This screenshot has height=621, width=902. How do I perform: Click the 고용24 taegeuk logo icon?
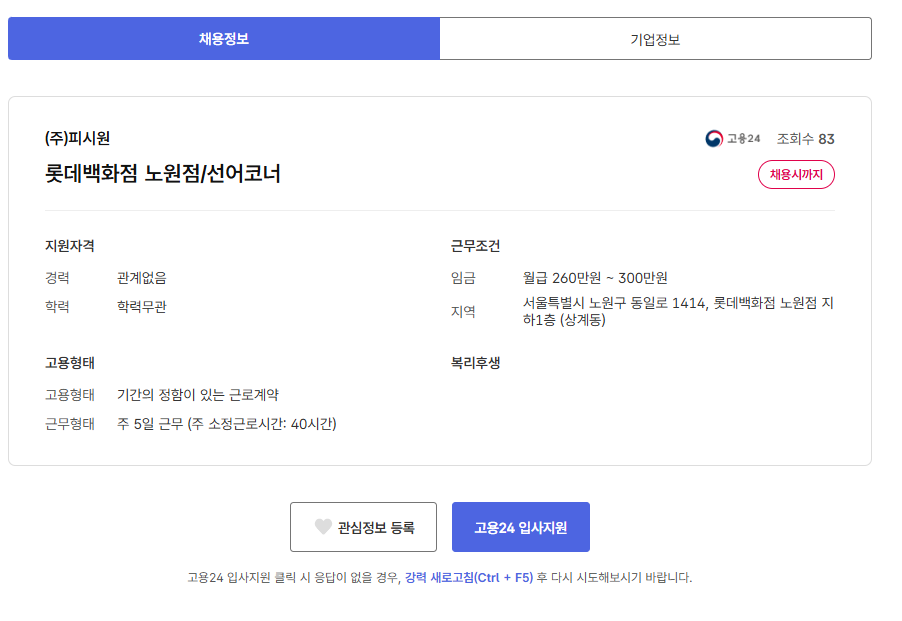click(713, 139)
